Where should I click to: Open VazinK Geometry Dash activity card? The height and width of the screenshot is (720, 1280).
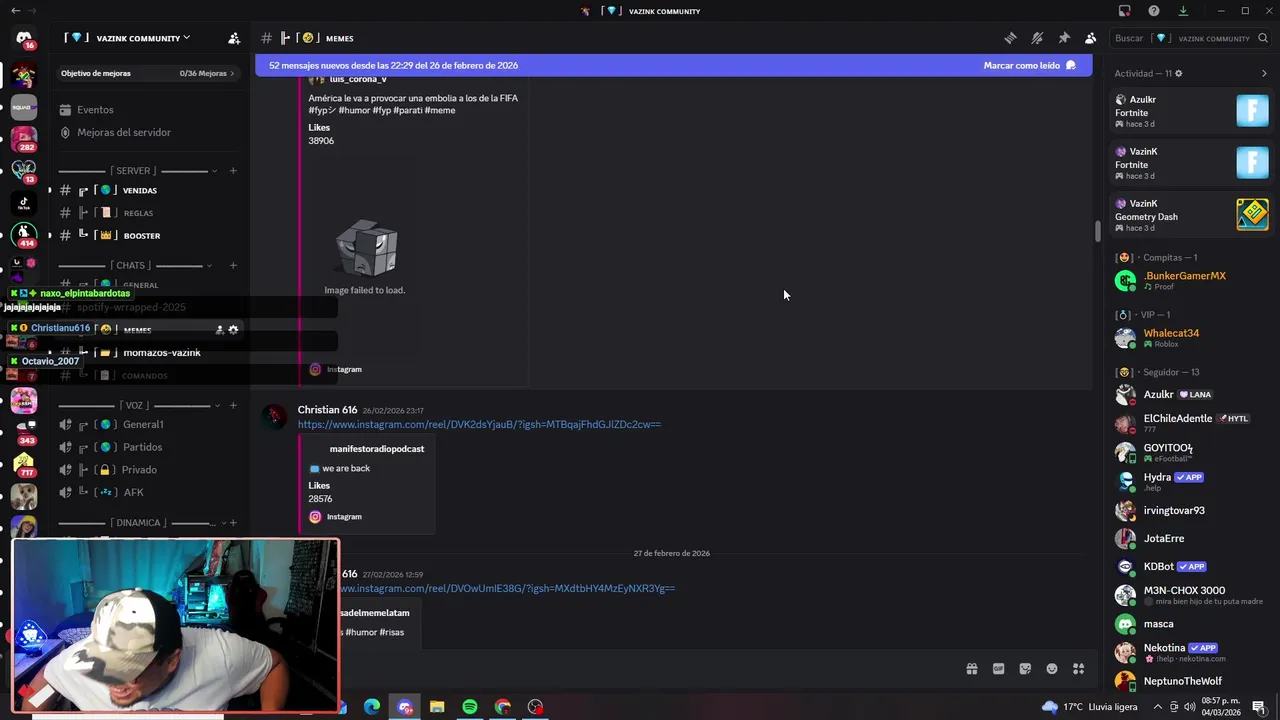coord(1190,215)
